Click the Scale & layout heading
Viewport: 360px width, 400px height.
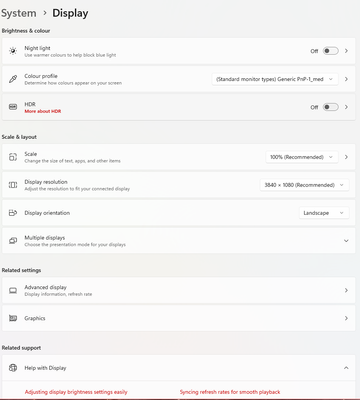[19, 137]
